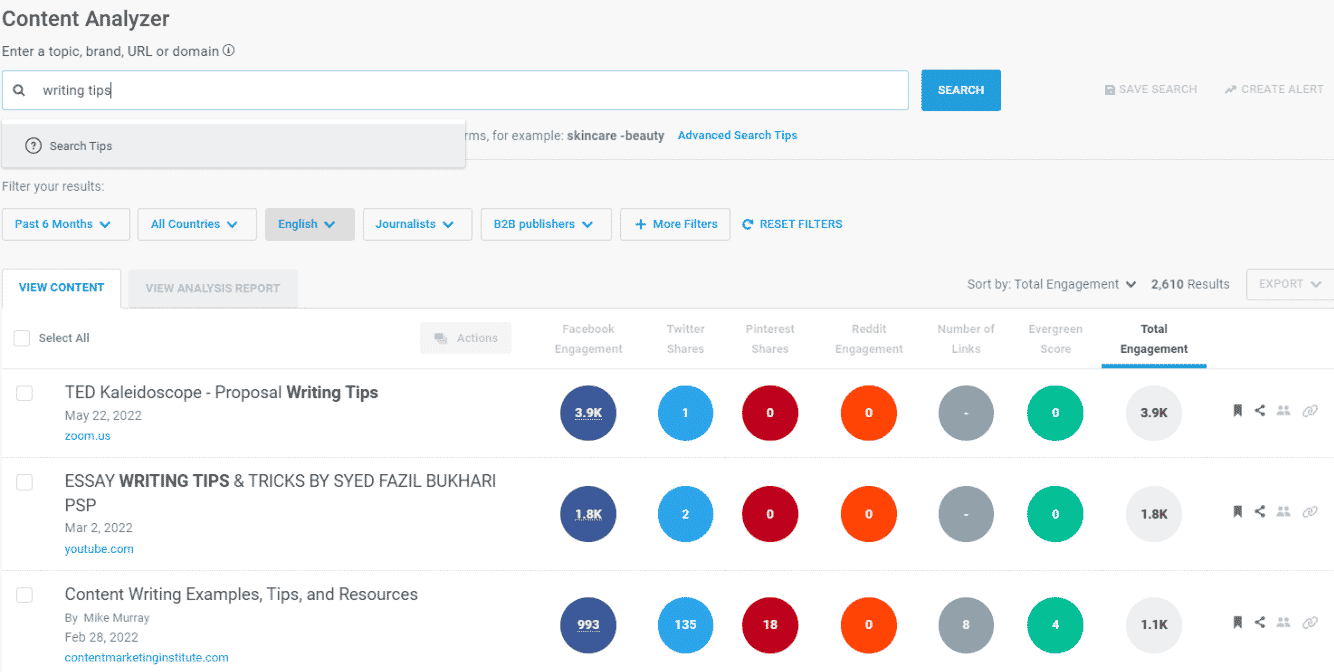Select the Total Engagement column header

pyautogui.click(x=1154, y=339)
